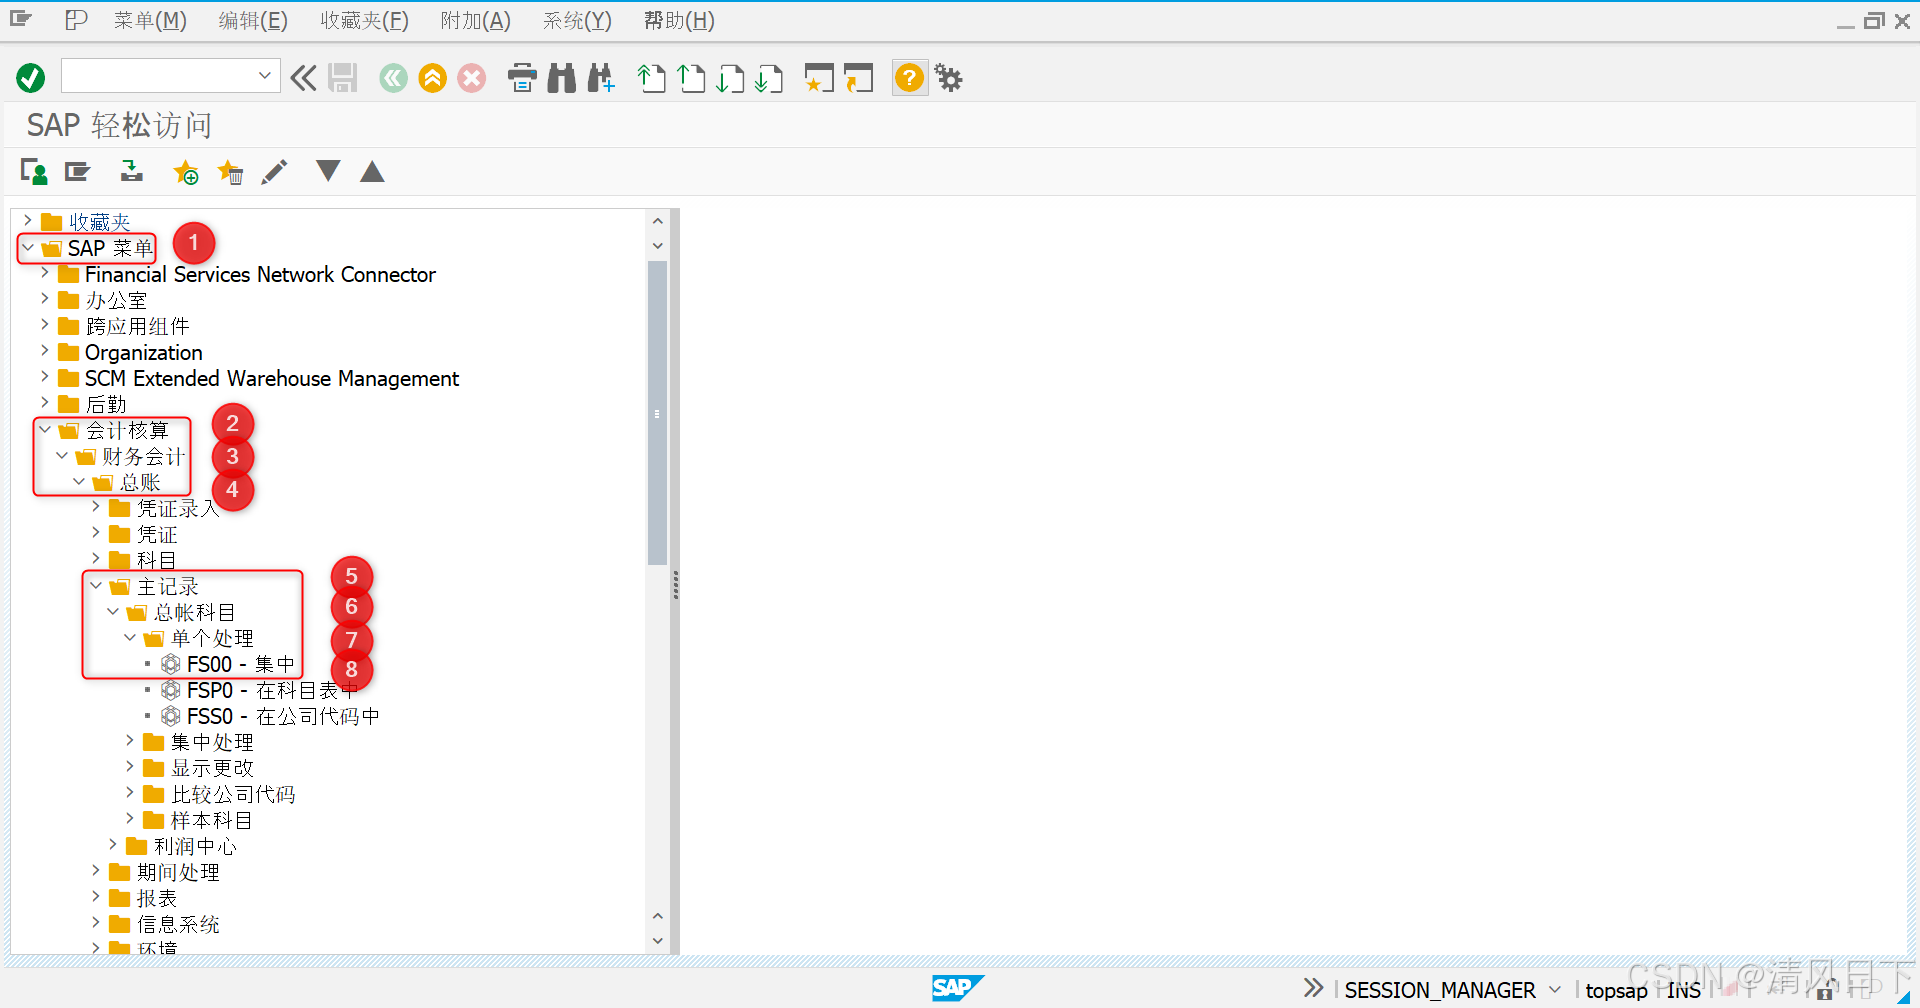Click the red Cancel X icon
Image resolution: width=1920 pixels, height=1008 pixels.
tap(472, 77)
